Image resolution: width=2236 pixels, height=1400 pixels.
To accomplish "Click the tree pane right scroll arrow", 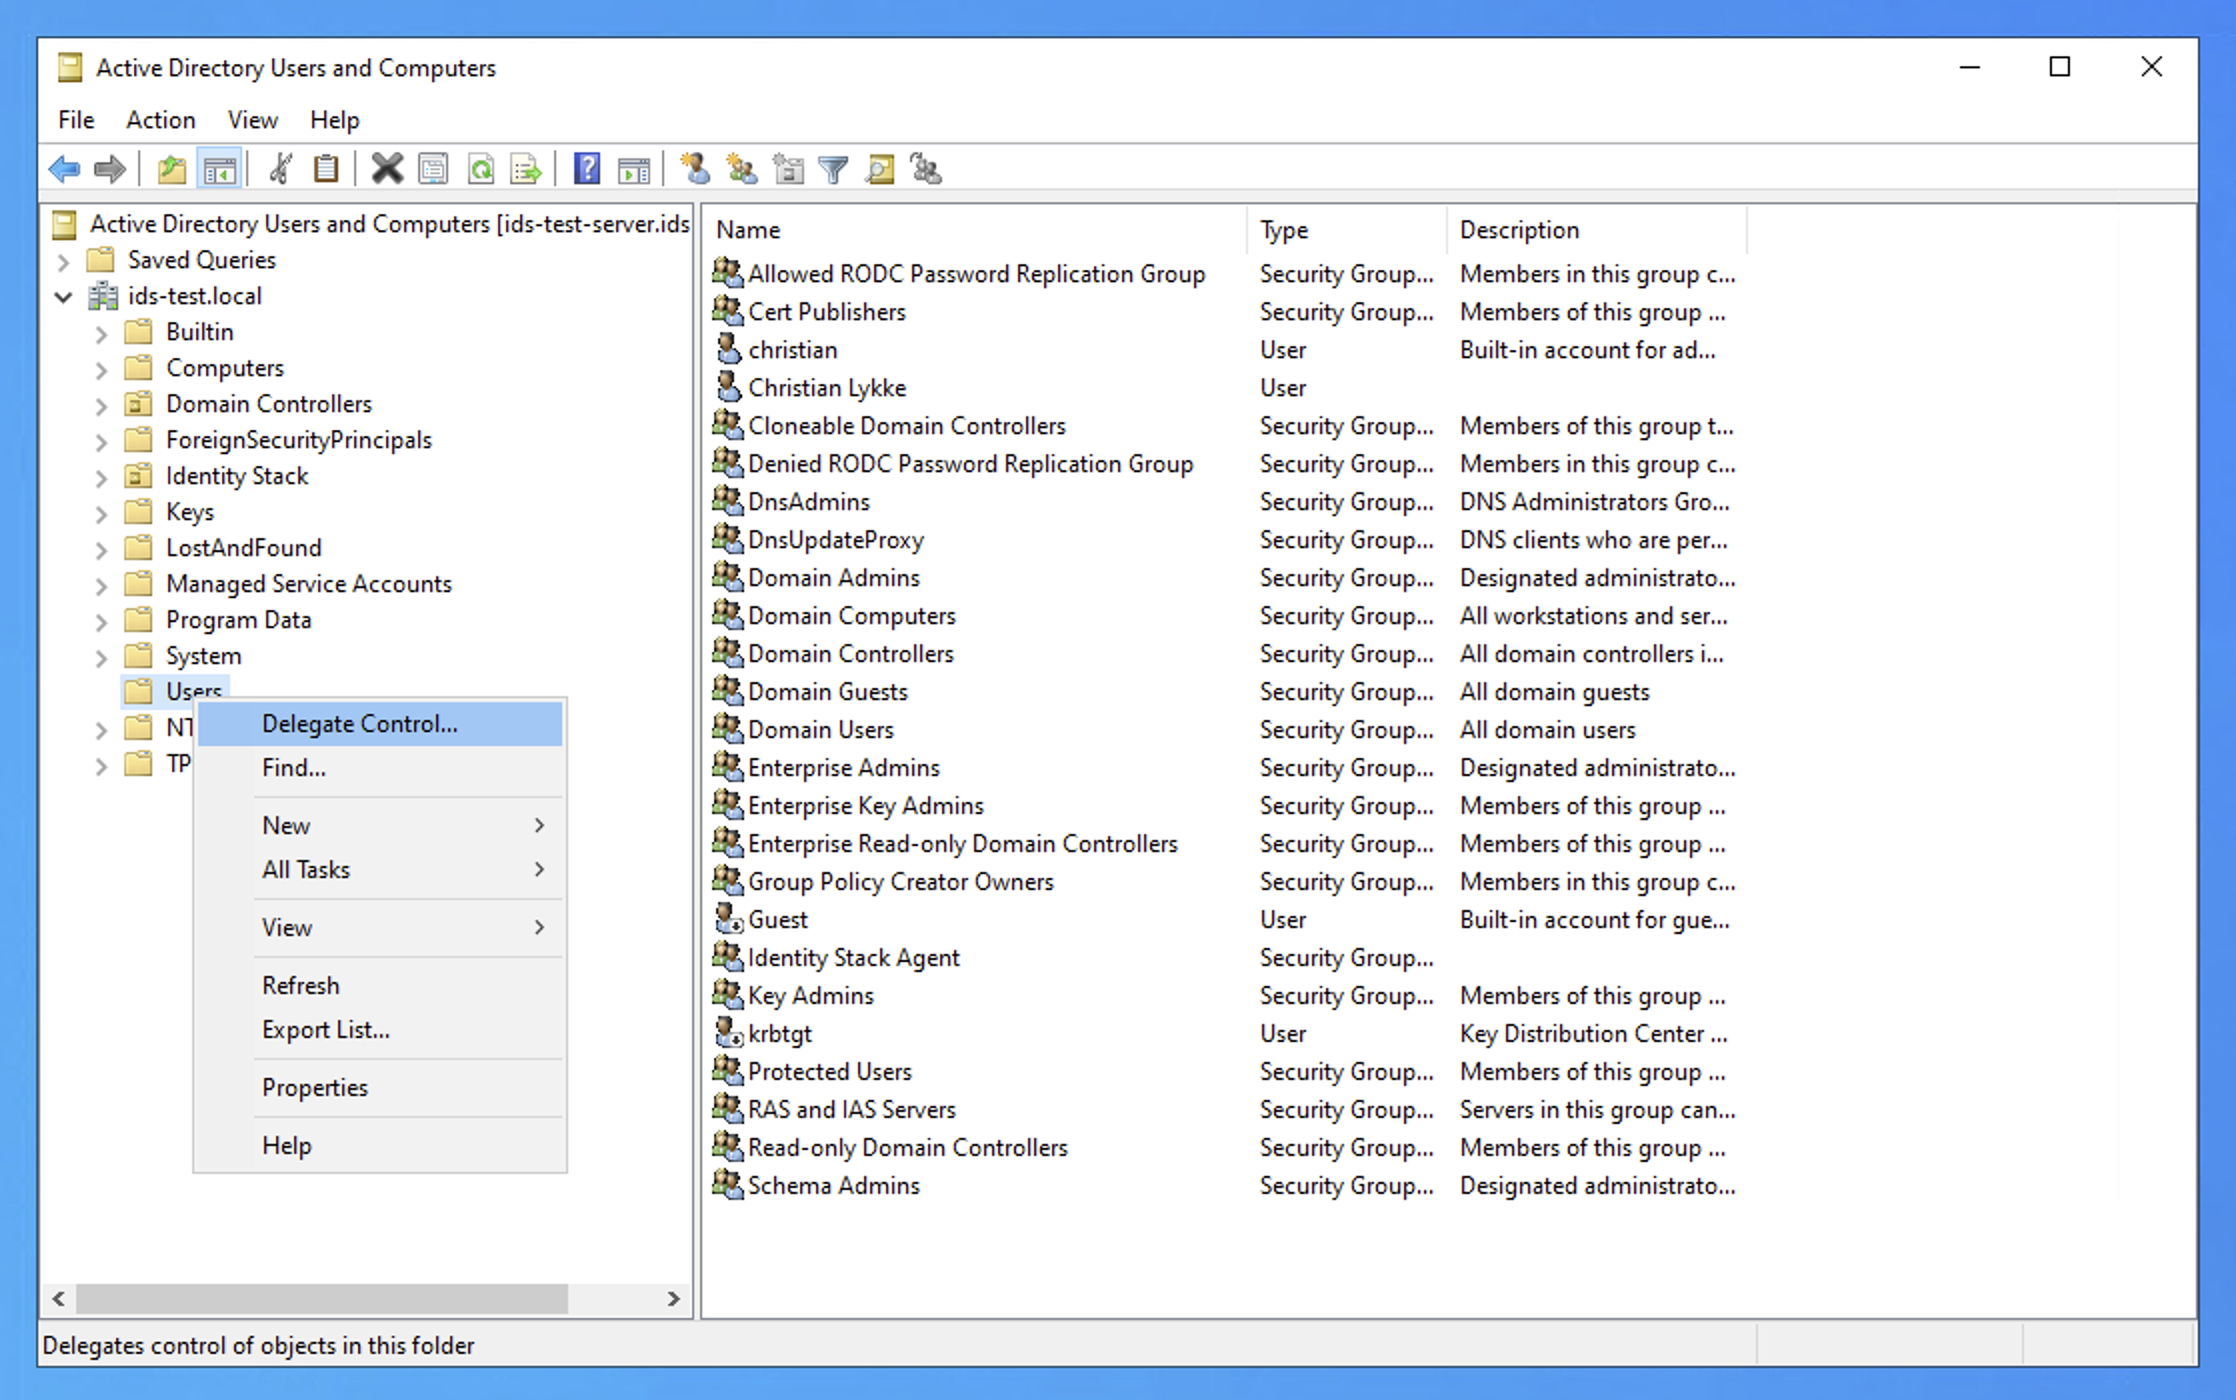I will tap(673, 1298).
